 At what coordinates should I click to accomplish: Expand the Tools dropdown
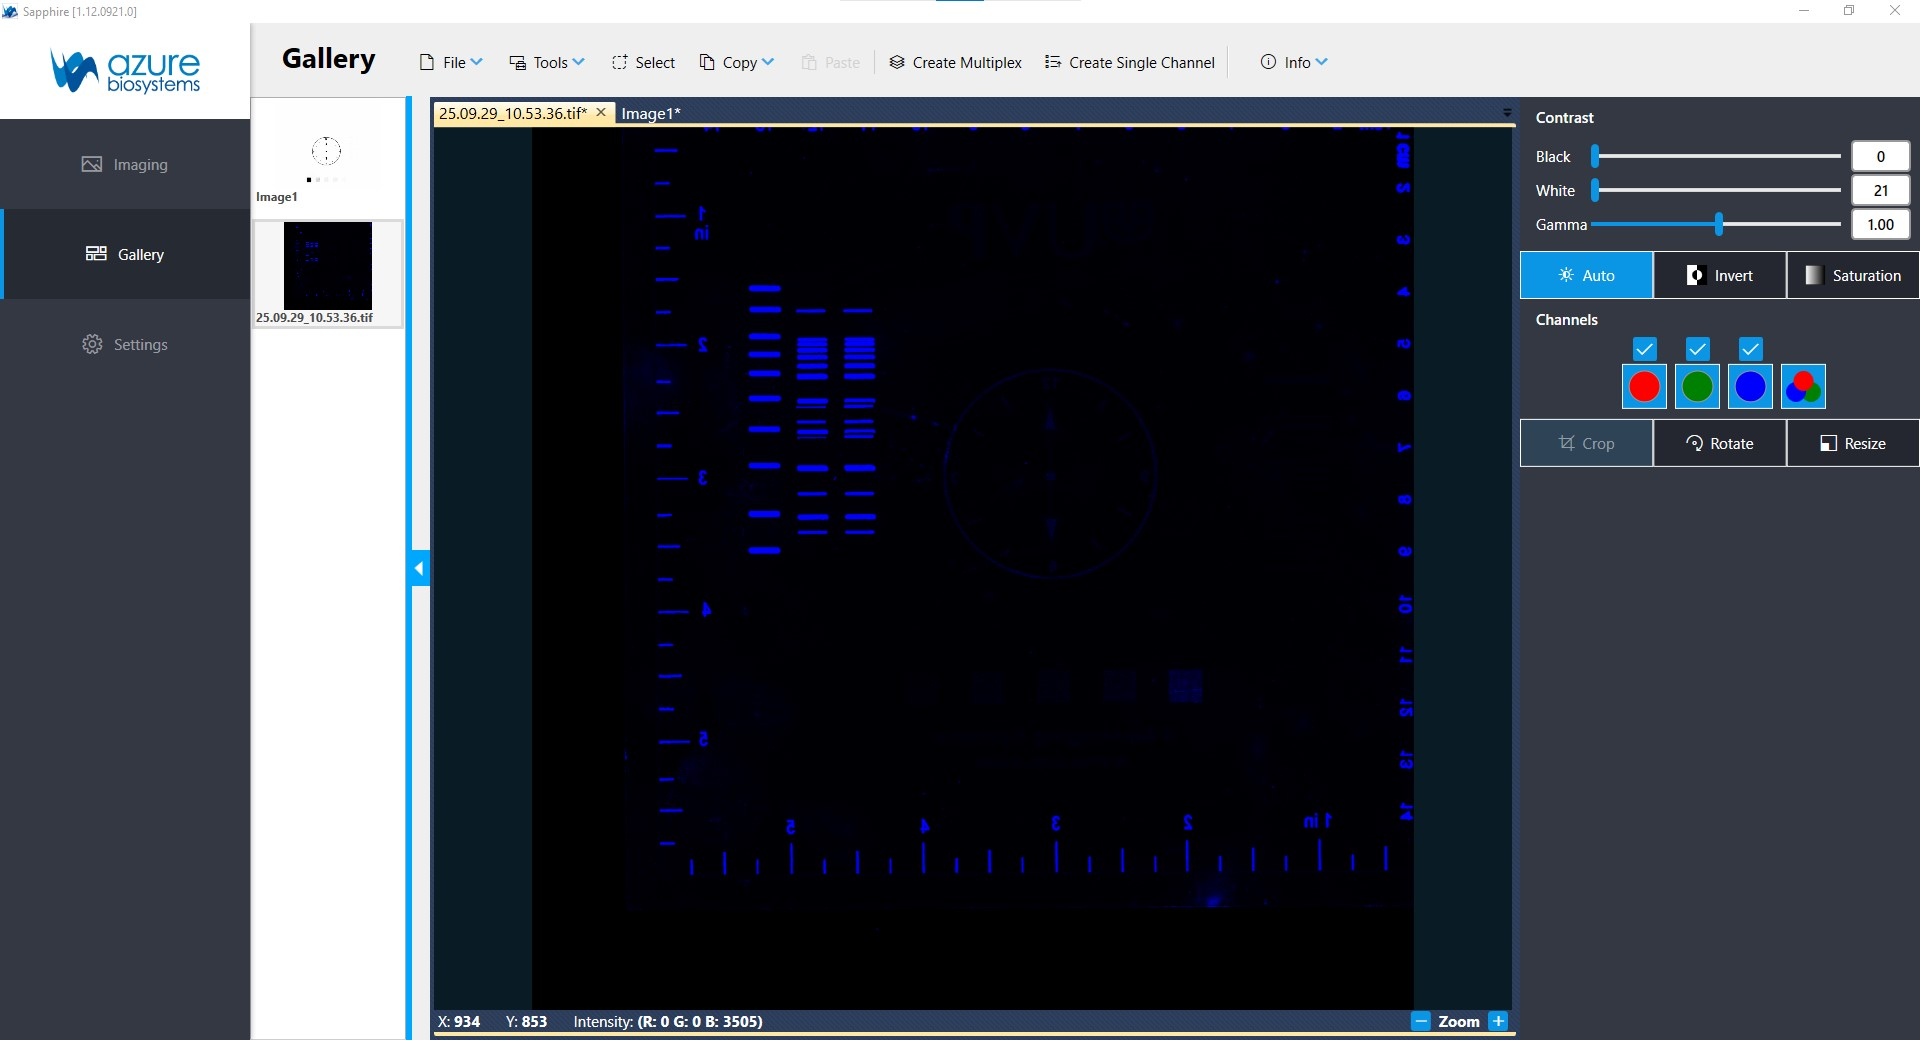(x=547, y=62)
